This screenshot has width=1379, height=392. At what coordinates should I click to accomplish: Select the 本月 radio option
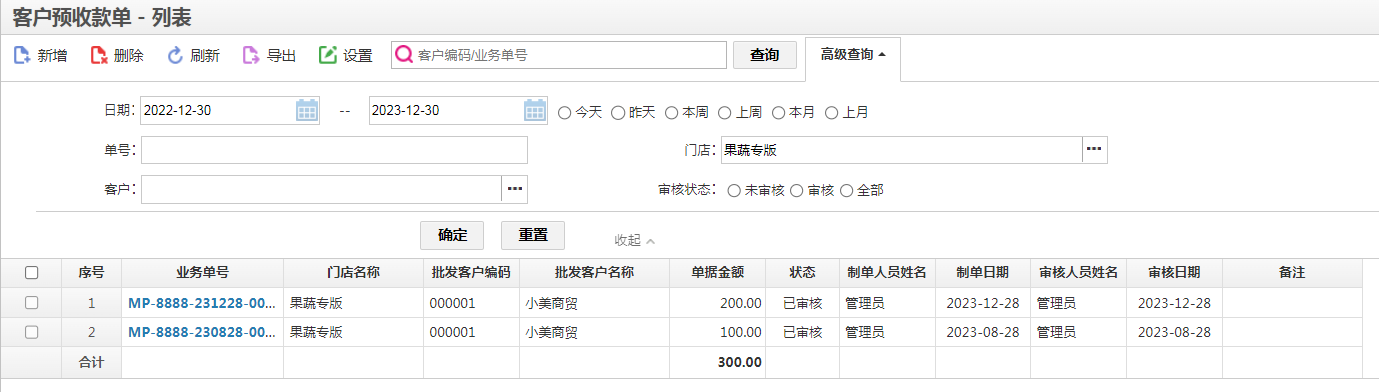(x=778, y=112)
